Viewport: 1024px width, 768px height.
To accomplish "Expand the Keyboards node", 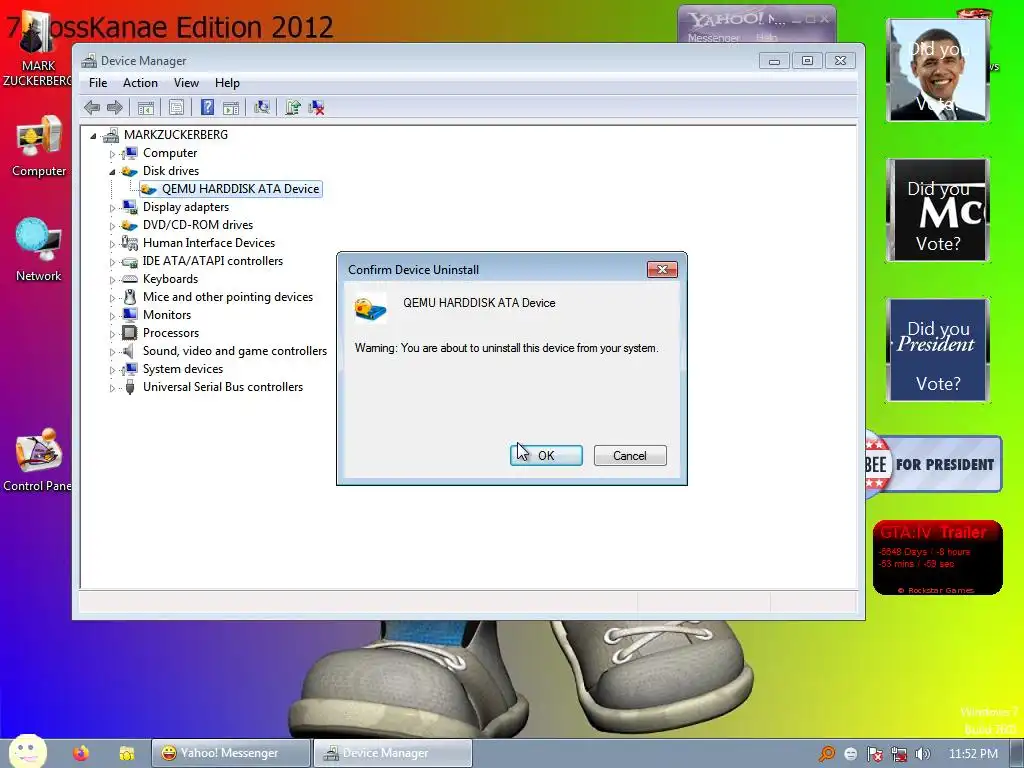I will coord(112,280).
